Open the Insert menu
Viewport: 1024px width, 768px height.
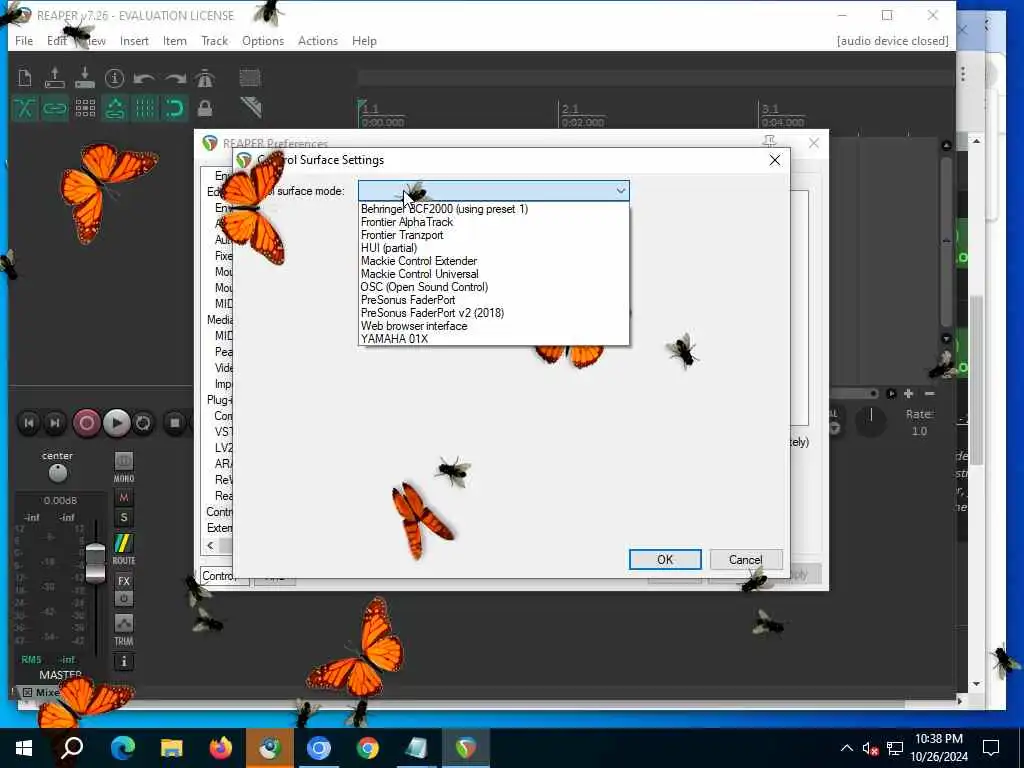(134, 40)
